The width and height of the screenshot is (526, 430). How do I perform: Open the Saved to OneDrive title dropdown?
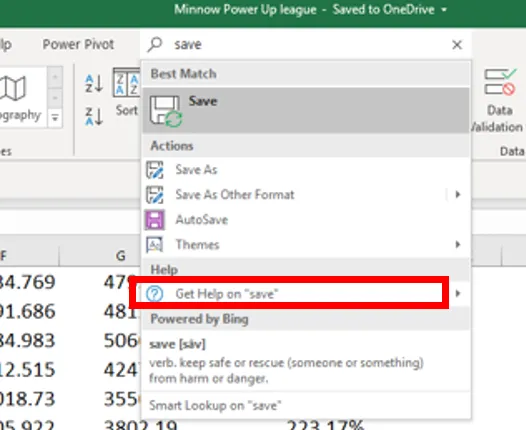444,10
